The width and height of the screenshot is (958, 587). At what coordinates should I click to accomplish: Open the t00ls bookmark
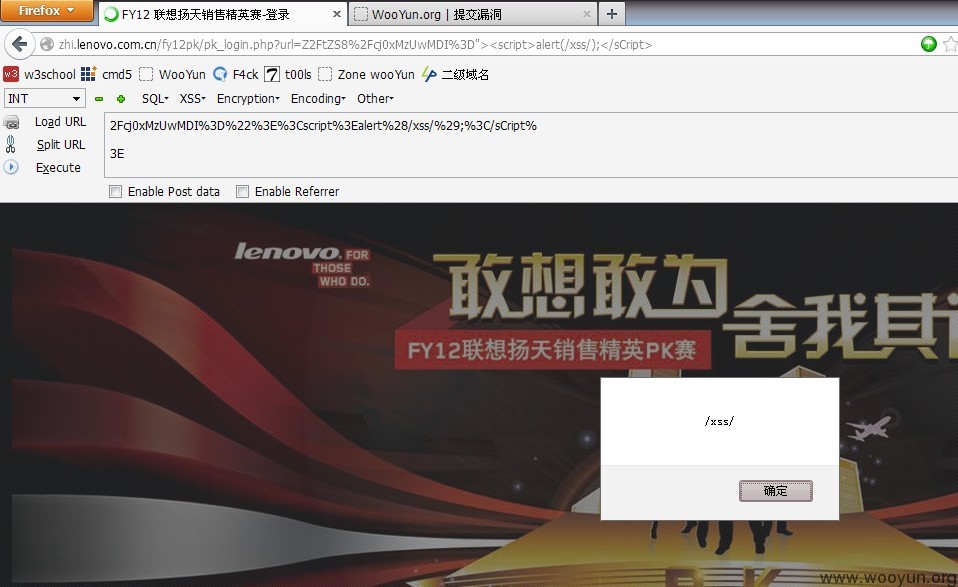288,75
